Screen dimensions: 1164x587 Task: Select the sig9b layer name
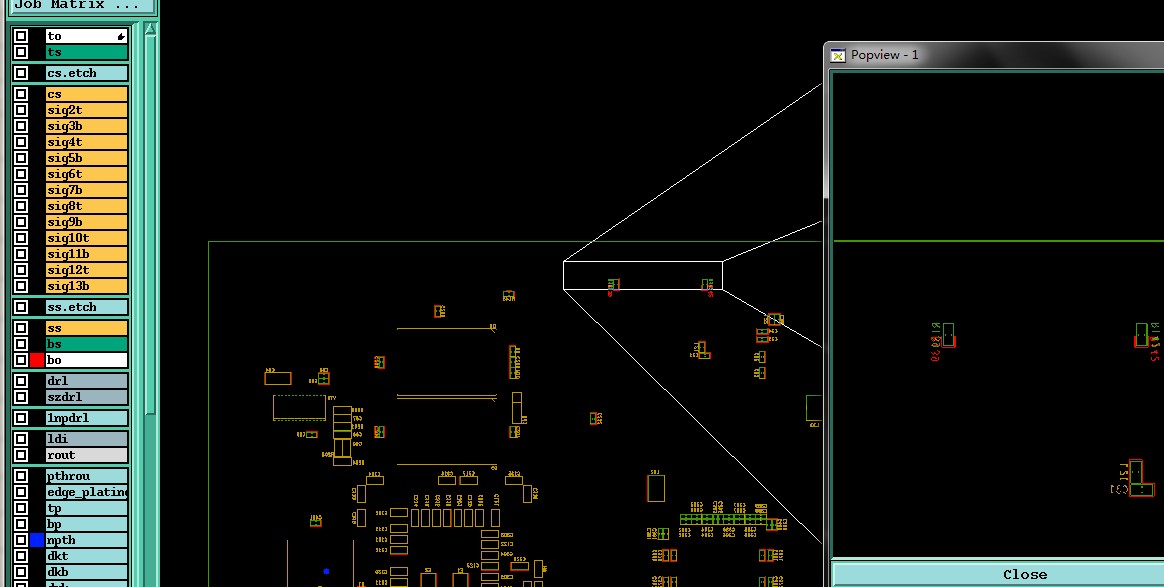pyautogui.click(x=87, y=222)
